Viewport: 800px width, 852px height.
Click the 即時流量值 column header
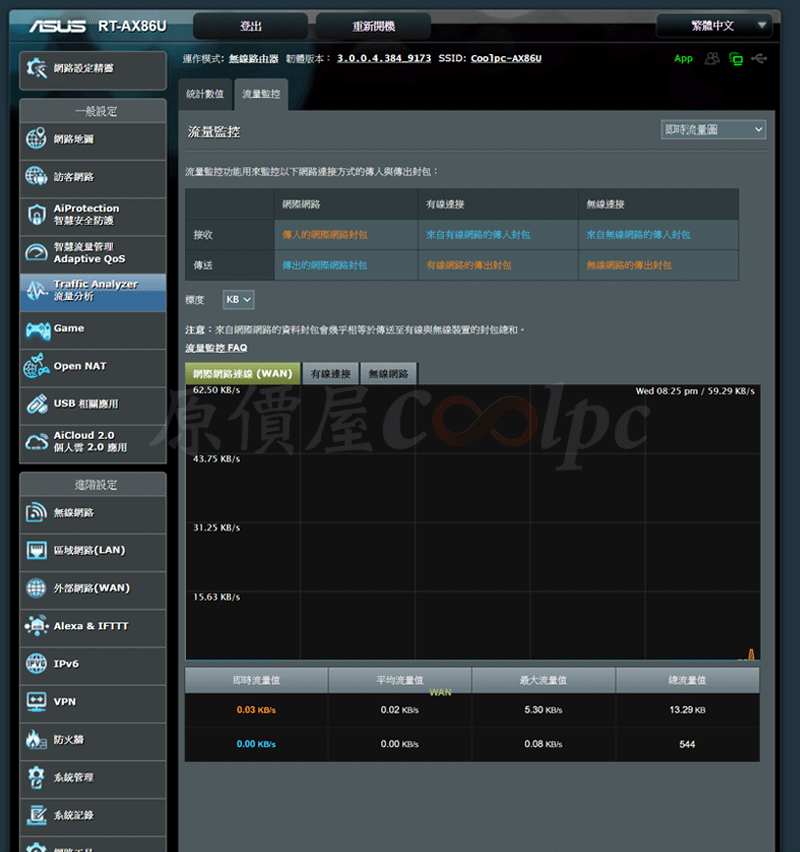click(256, 680)
